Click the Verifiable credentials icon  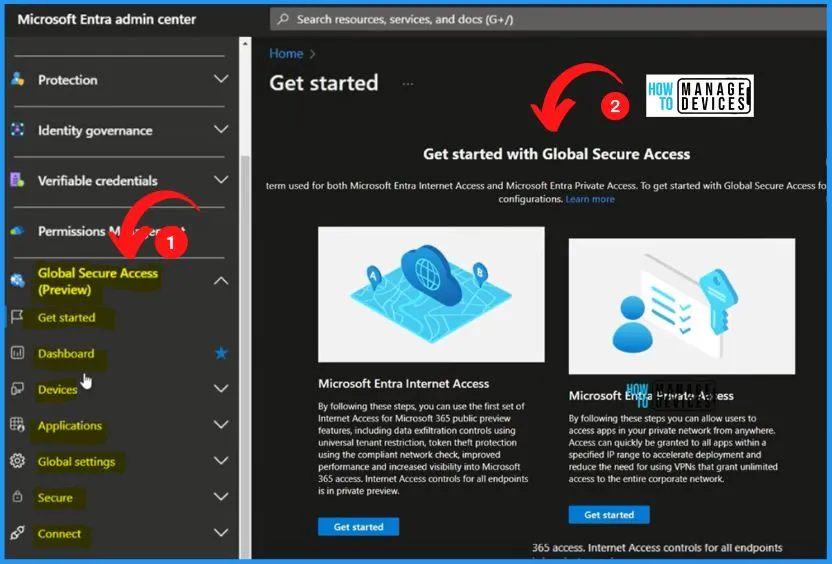click(18, 180)
